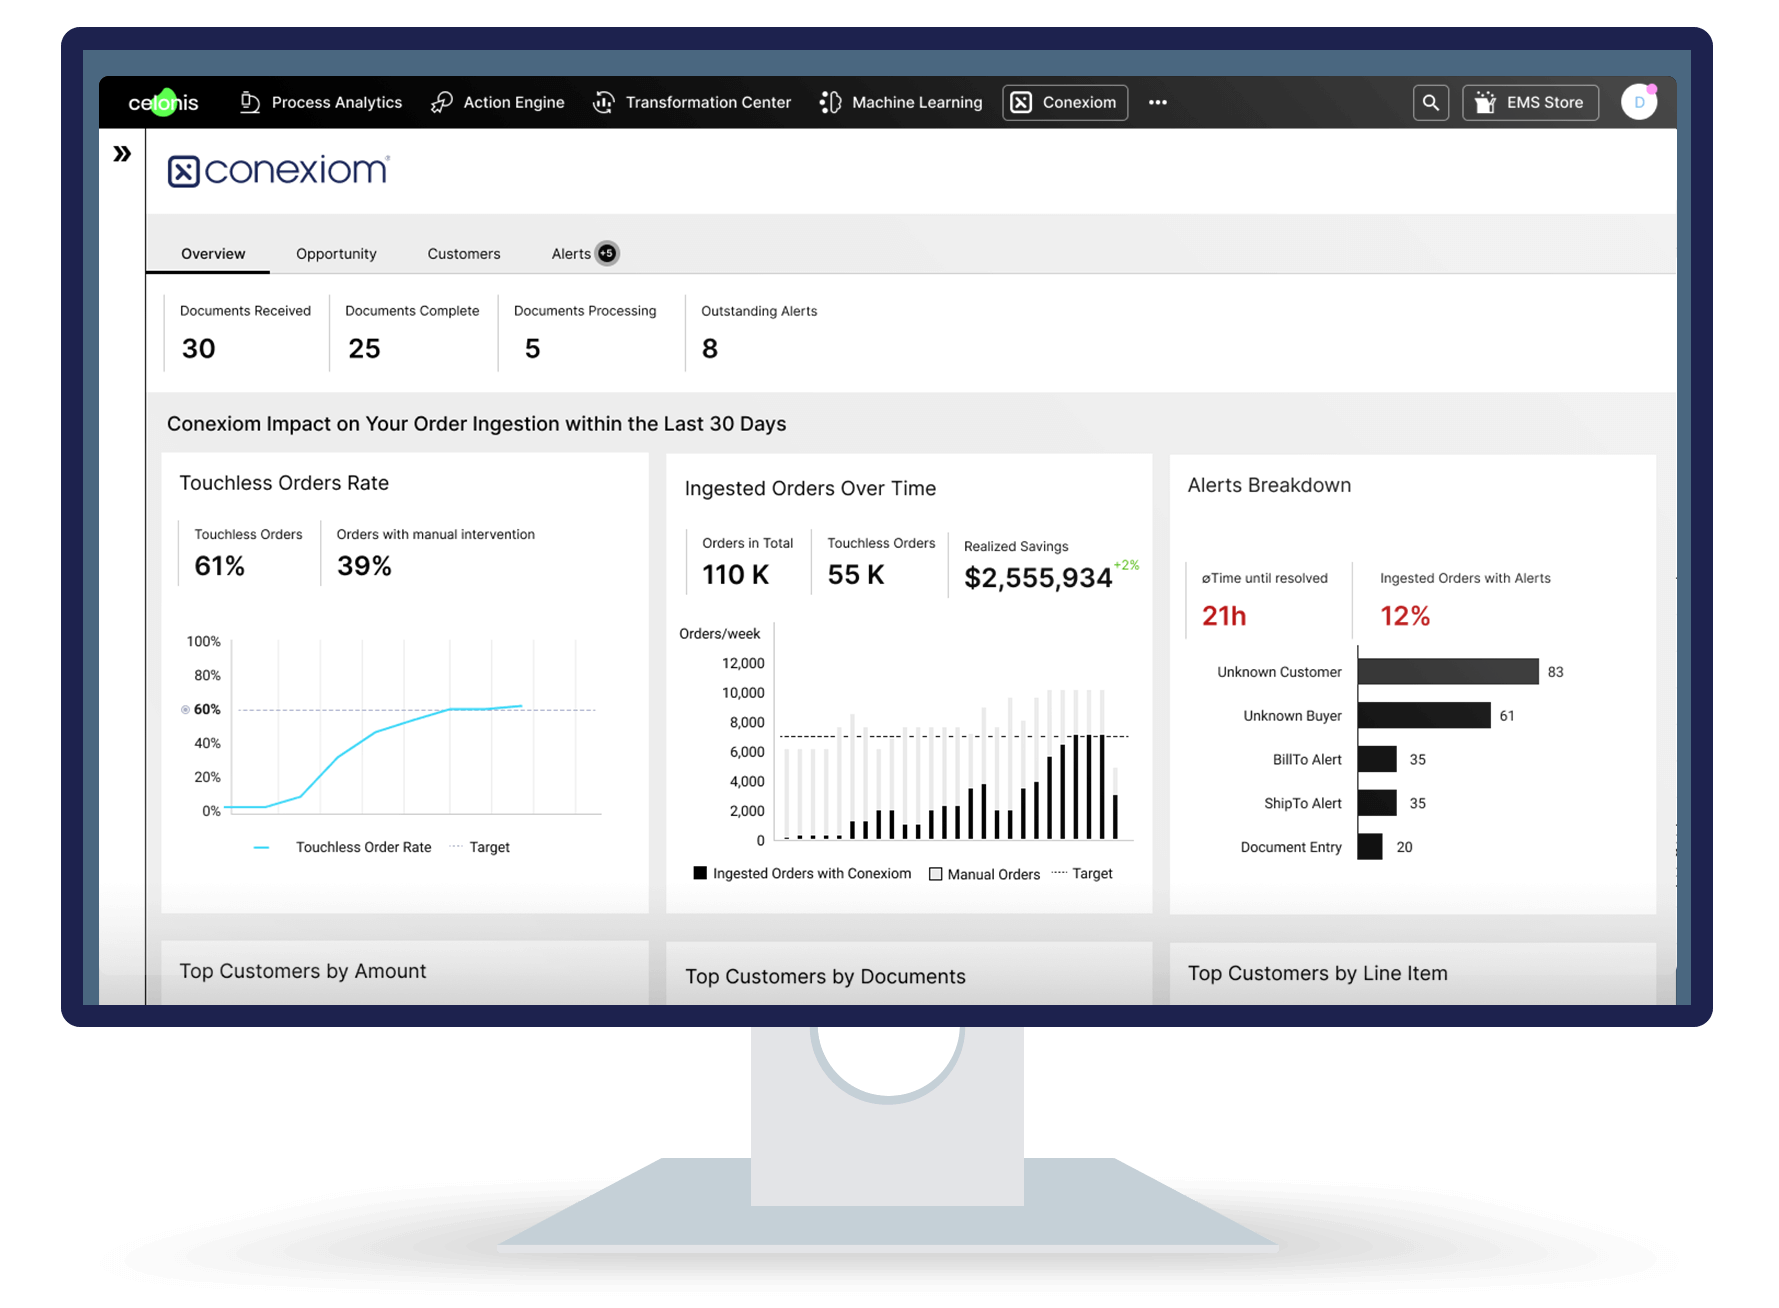
Task: Open Machine Learning menu
Action: (901, 102)
